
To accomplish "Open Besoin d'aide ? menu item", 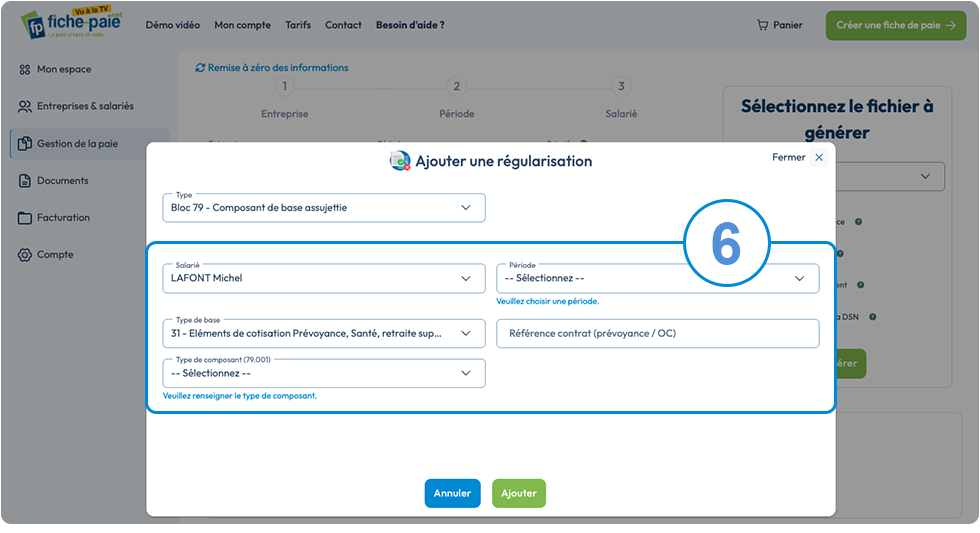I will pos(410,25).
